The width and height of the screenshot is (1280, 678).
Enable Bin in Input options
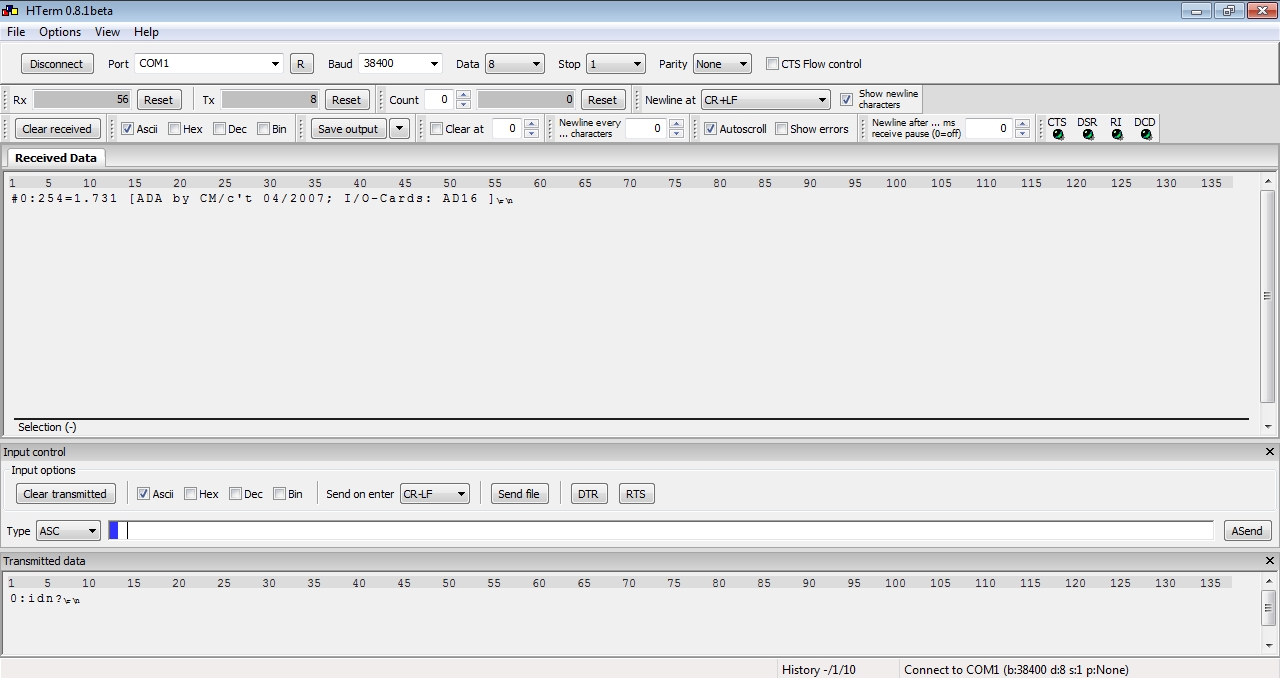point(279,494)
